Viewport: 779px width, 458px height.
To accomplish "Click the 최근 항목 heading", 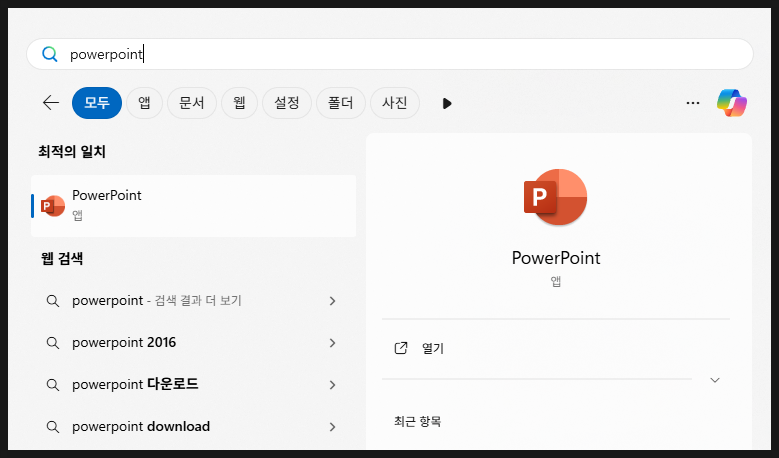I will (417, 422).
